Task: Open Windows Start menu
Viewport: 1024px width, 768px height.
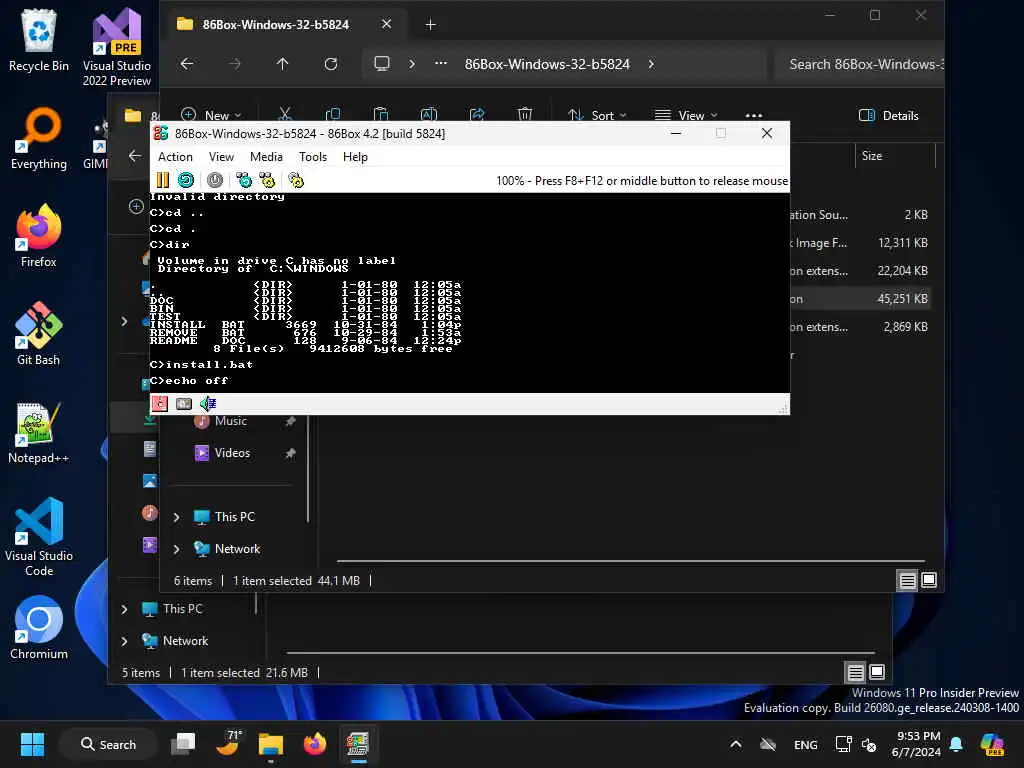Action: pos(32,744)
